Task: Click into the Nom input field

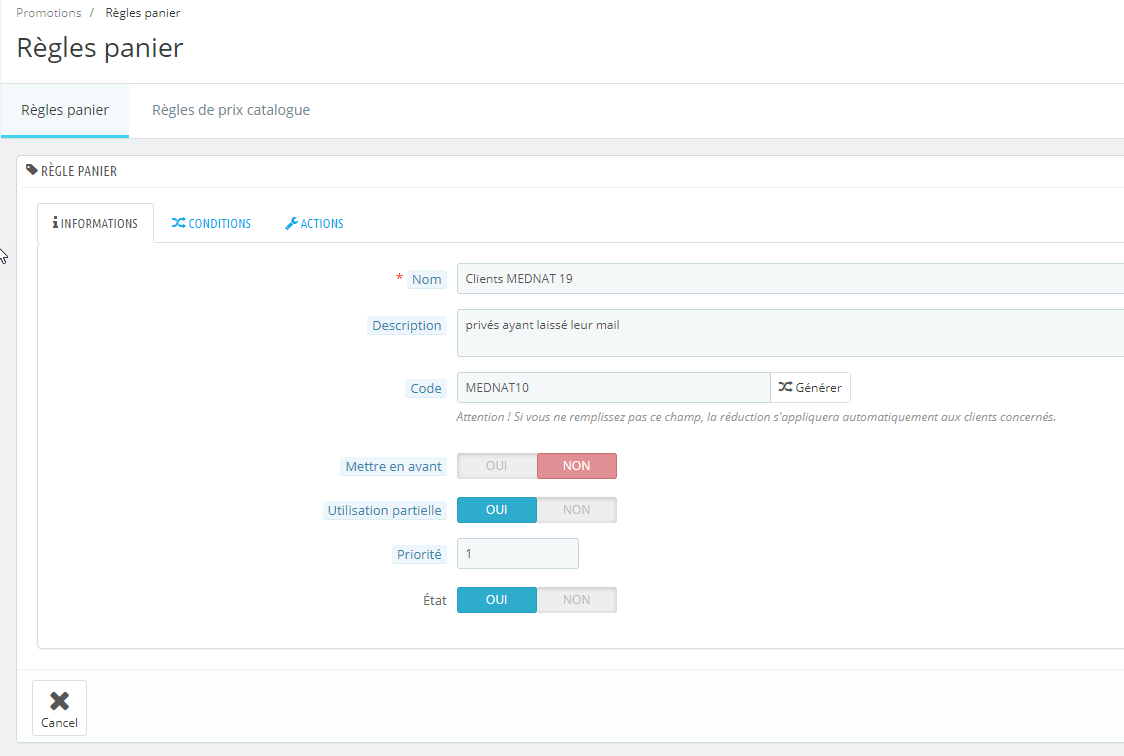Action: click(x=790, y=279)
